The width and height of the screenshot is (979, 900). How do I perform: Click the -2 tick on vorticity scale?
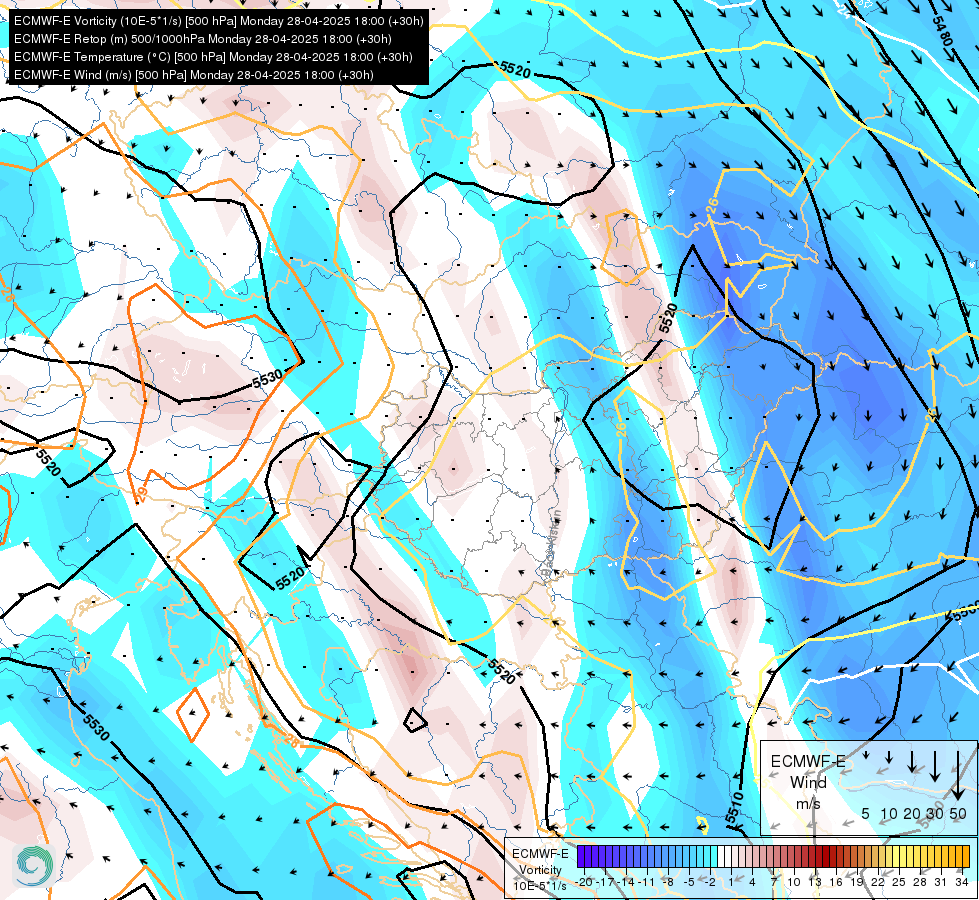(x=710, y=882)
